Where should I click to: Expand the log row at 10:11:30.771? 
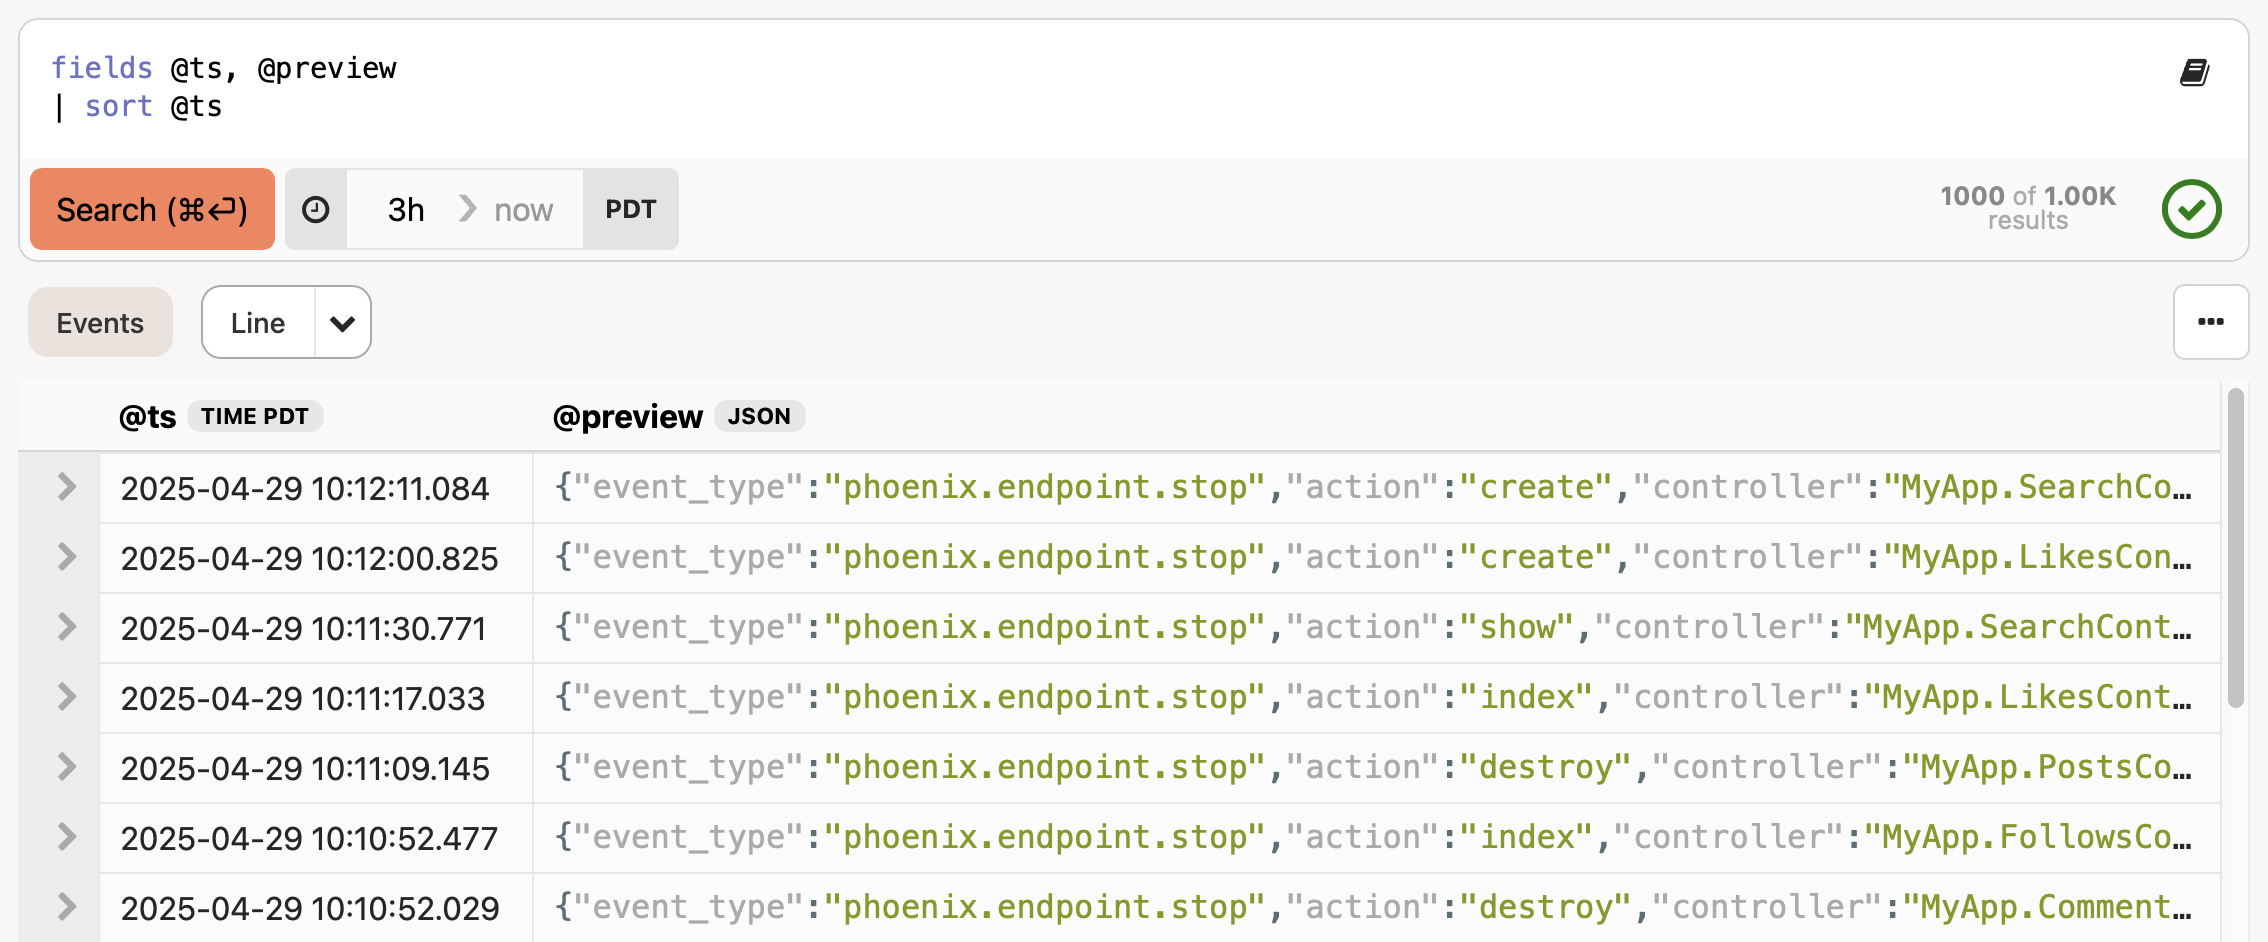66,628
